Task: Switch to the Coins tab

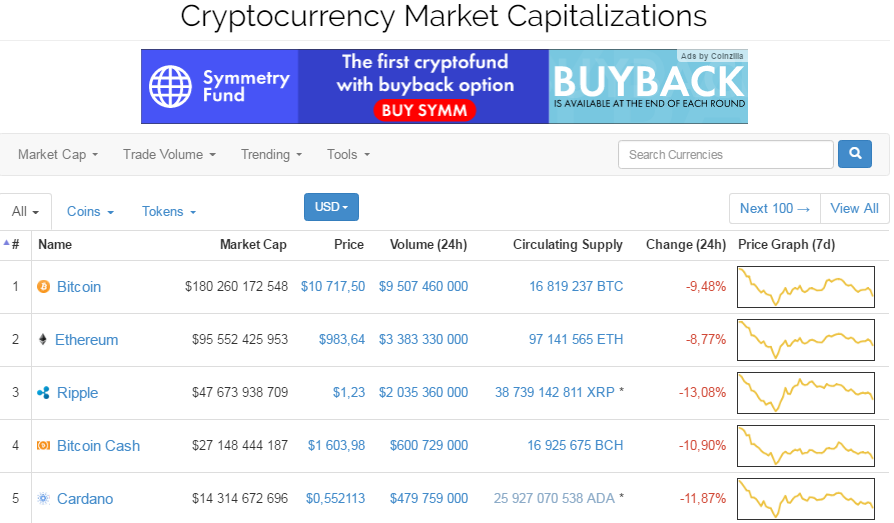Action: coord(90,212)
